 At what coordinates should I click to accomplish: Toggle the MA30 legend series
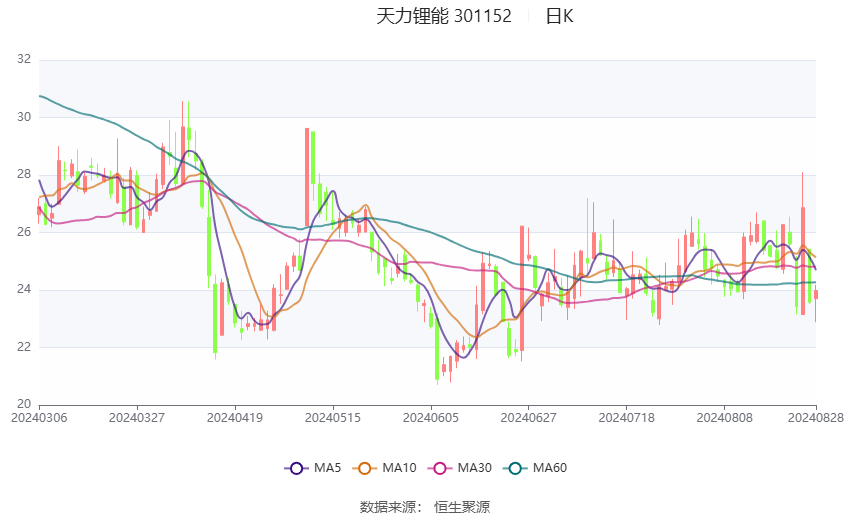point(460,468)
